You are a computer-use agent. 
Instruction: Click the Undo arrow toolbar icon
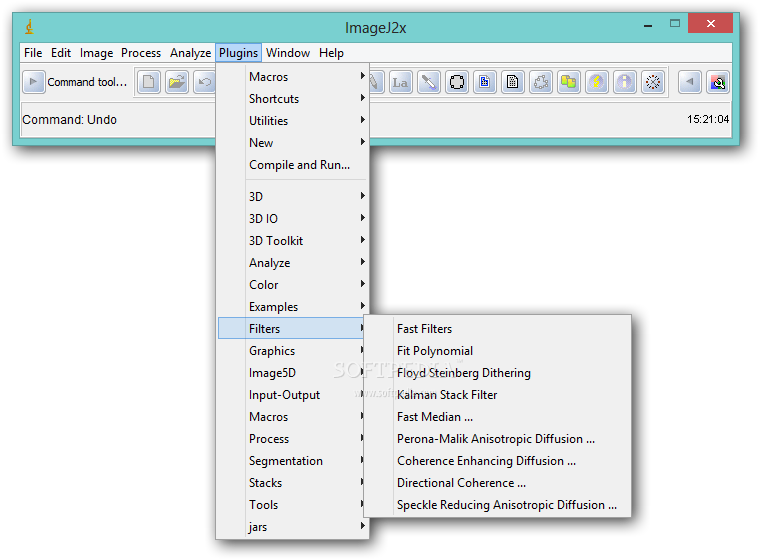tap(205, 82)
